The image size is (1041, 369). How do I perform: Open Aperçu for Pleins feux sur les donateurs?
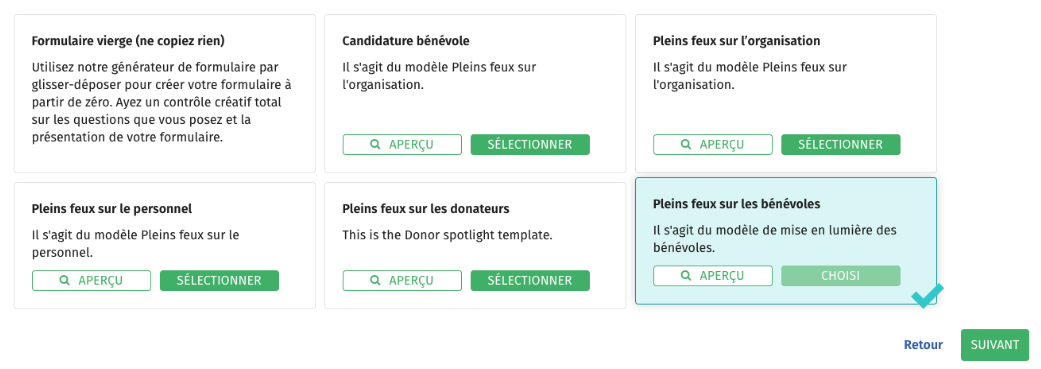[402, 281]
